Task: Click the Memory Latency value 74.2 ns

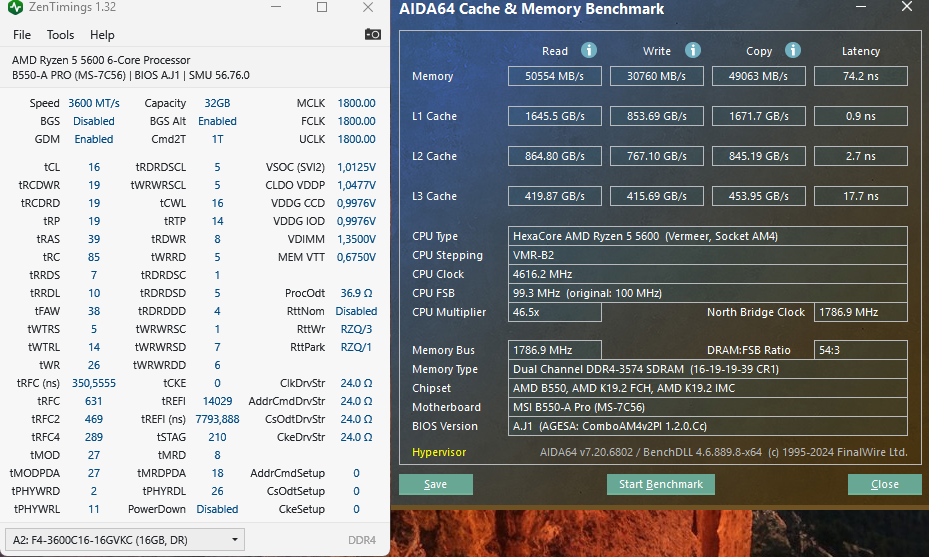Action: [861, 76]
